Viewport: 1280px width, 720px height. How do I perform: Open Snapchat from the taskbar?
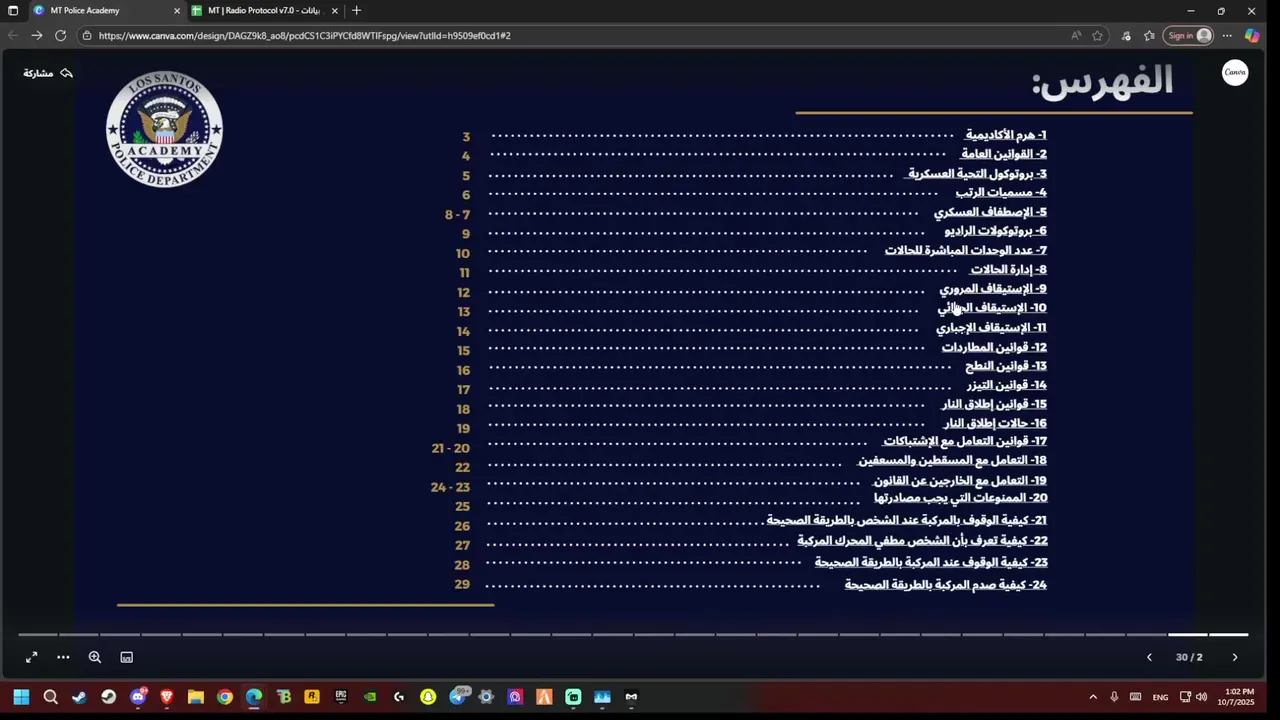(428, 697)
